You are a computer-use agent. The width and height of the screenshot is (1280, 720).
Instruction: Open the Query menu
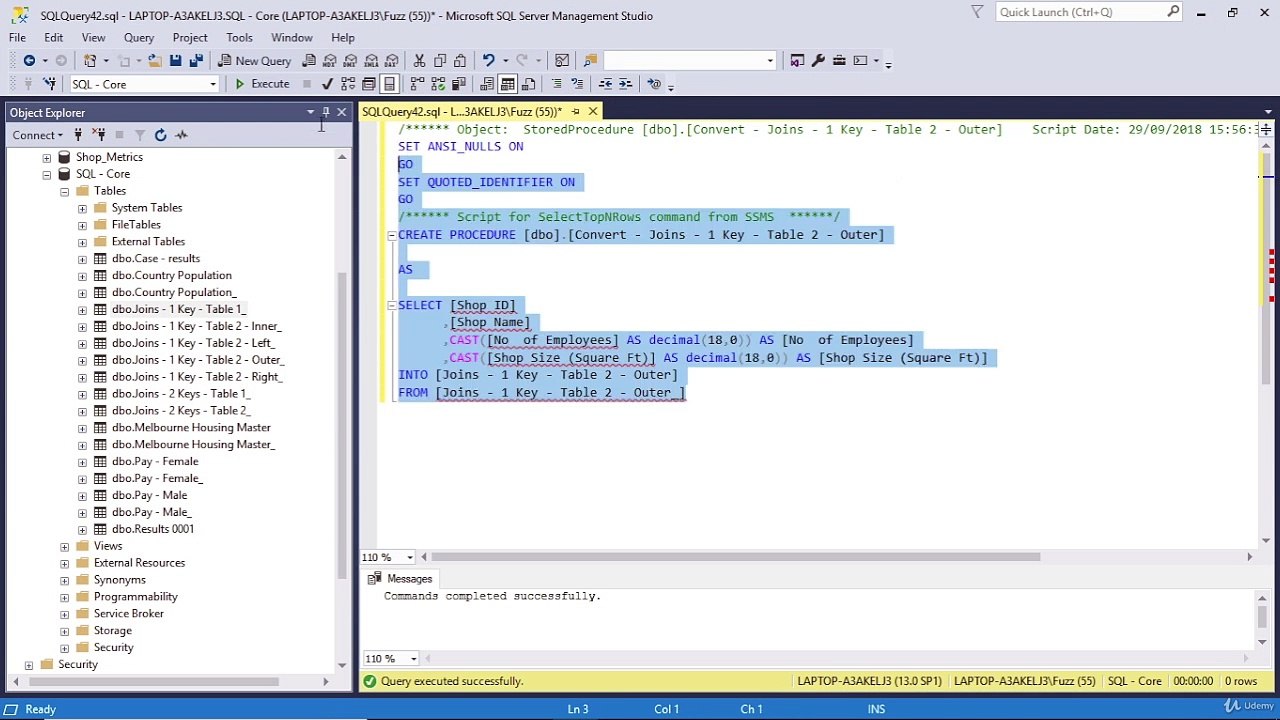pyautogui.click(x=139, y=38)
